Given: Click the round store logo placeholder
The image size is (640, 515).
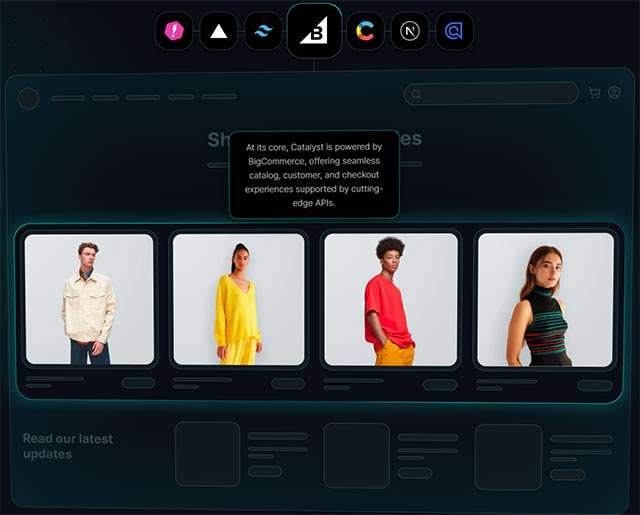Looking at the screenshot, I should tap(28, 98).
